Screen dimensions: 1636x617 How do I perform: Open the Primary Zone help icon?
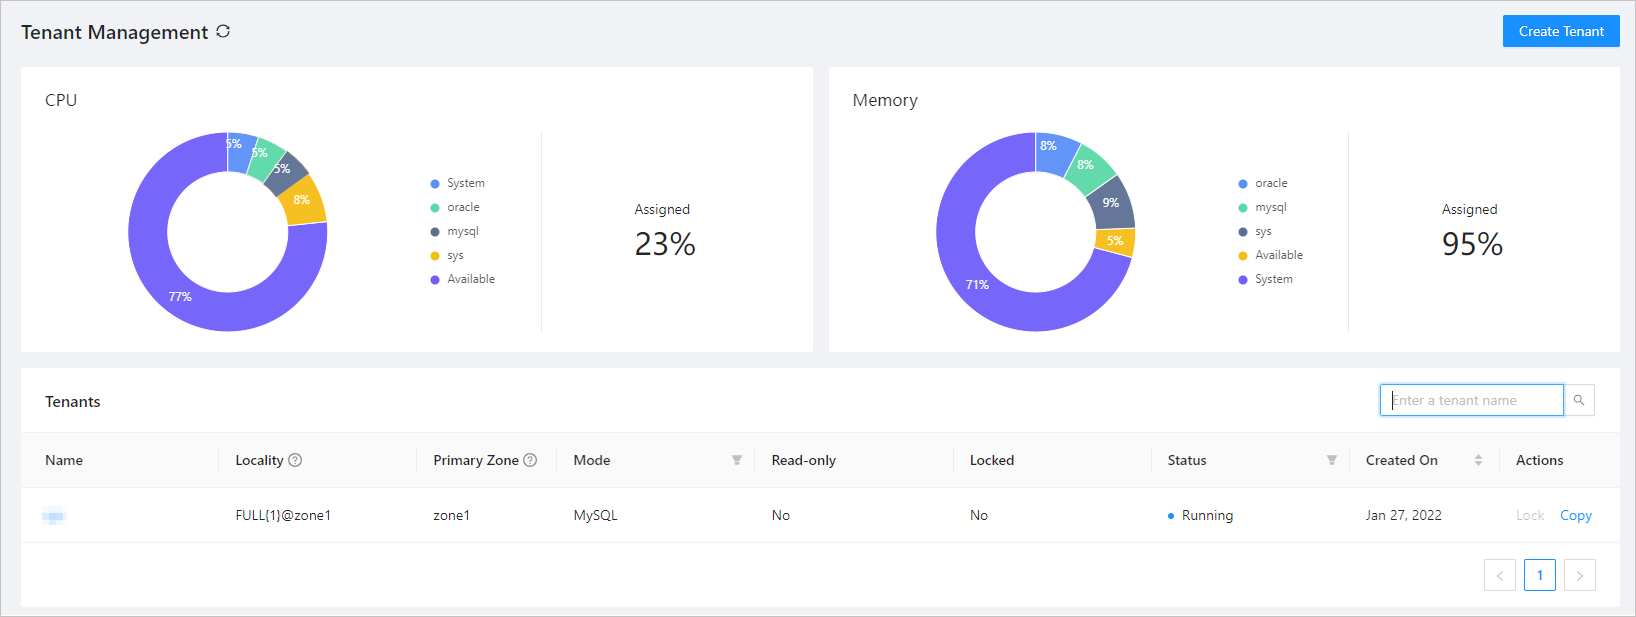(x=530, y=460)
